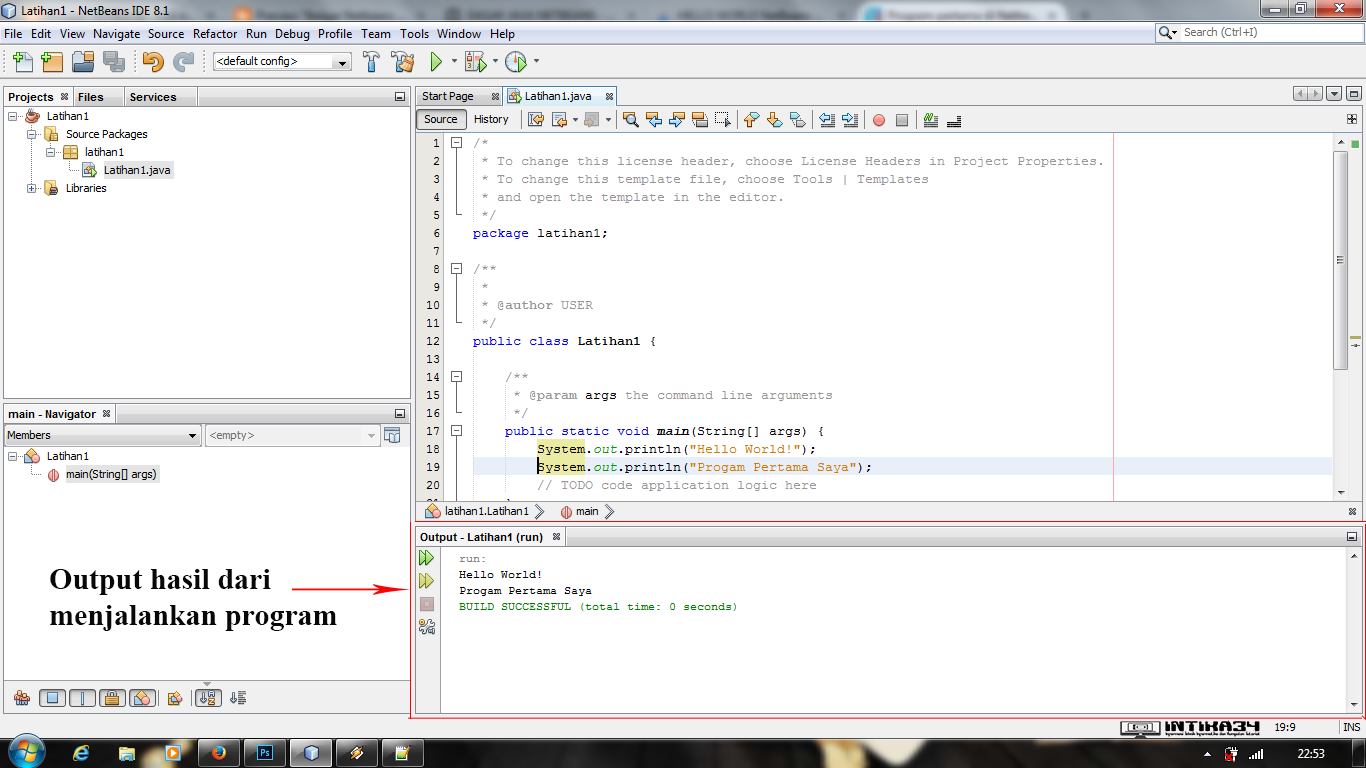Click the Find Next Occurrence icon

(x=677, y=120)
